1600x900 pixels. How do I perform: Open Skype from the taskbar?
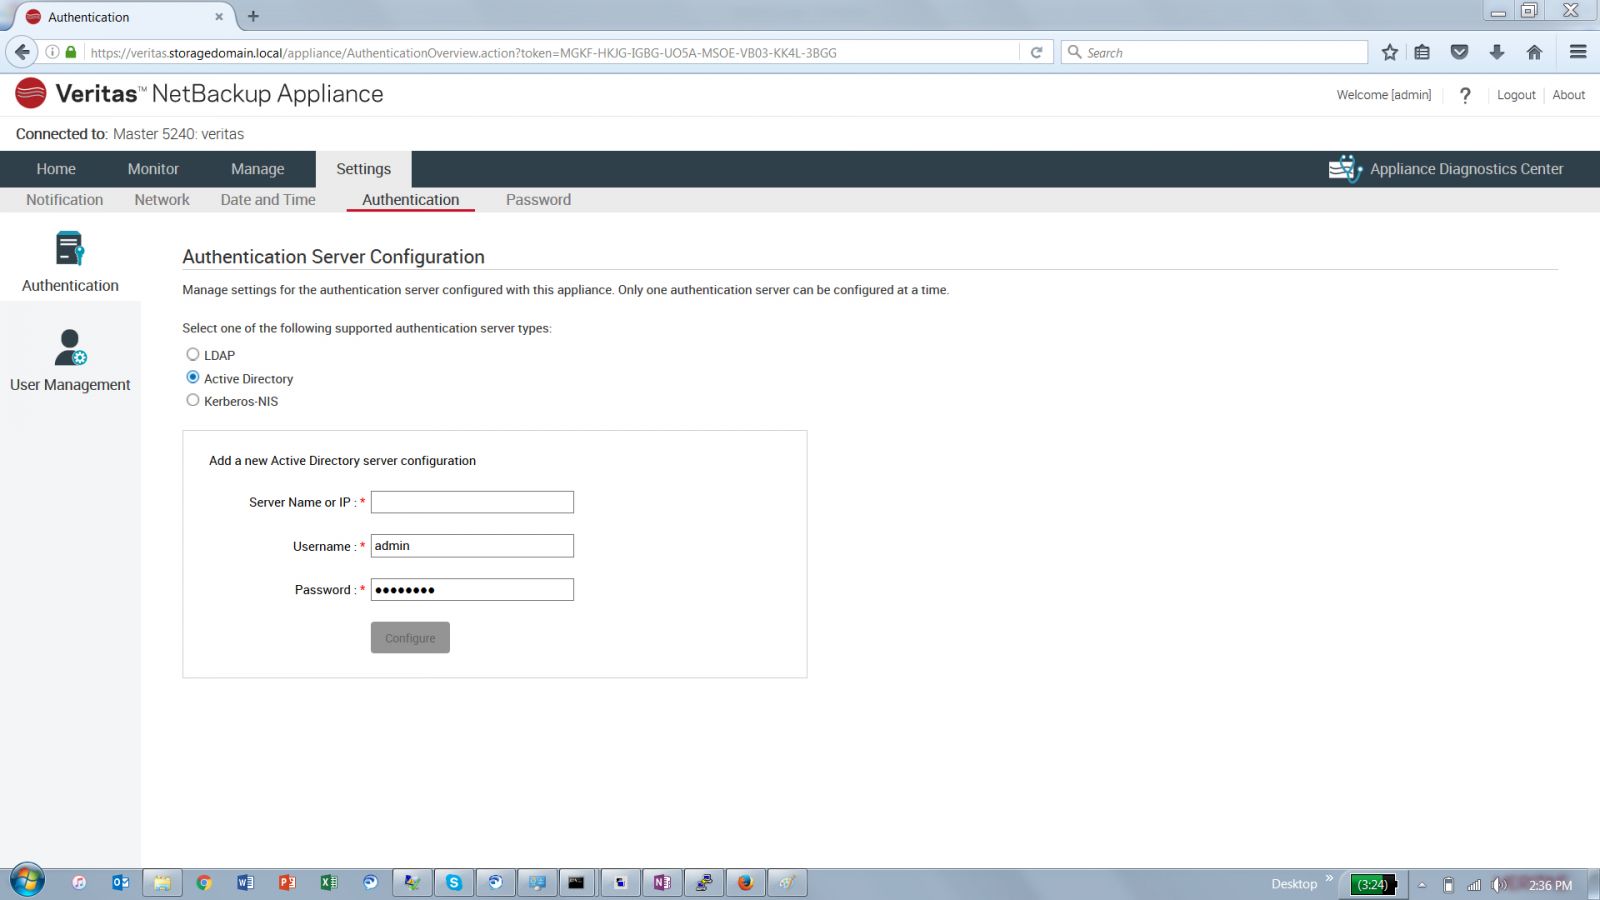click(x=454, y=883)
